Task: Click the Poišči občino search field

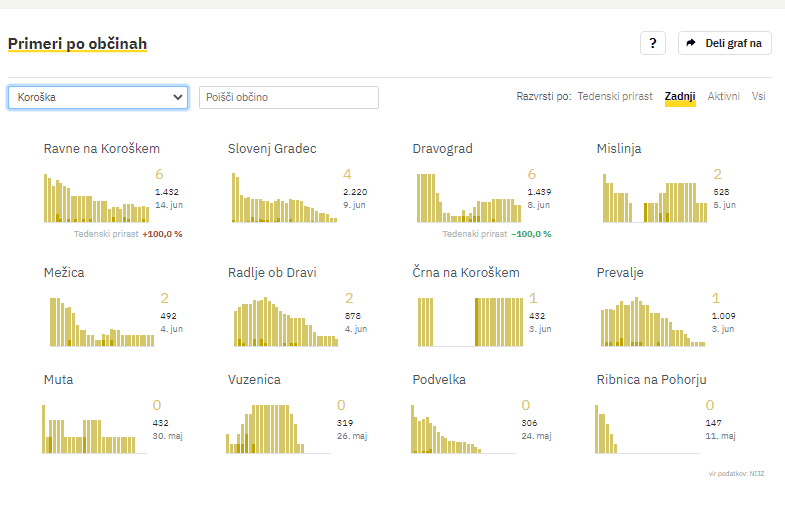Action: pyautogui.click(x=289, y=97)
